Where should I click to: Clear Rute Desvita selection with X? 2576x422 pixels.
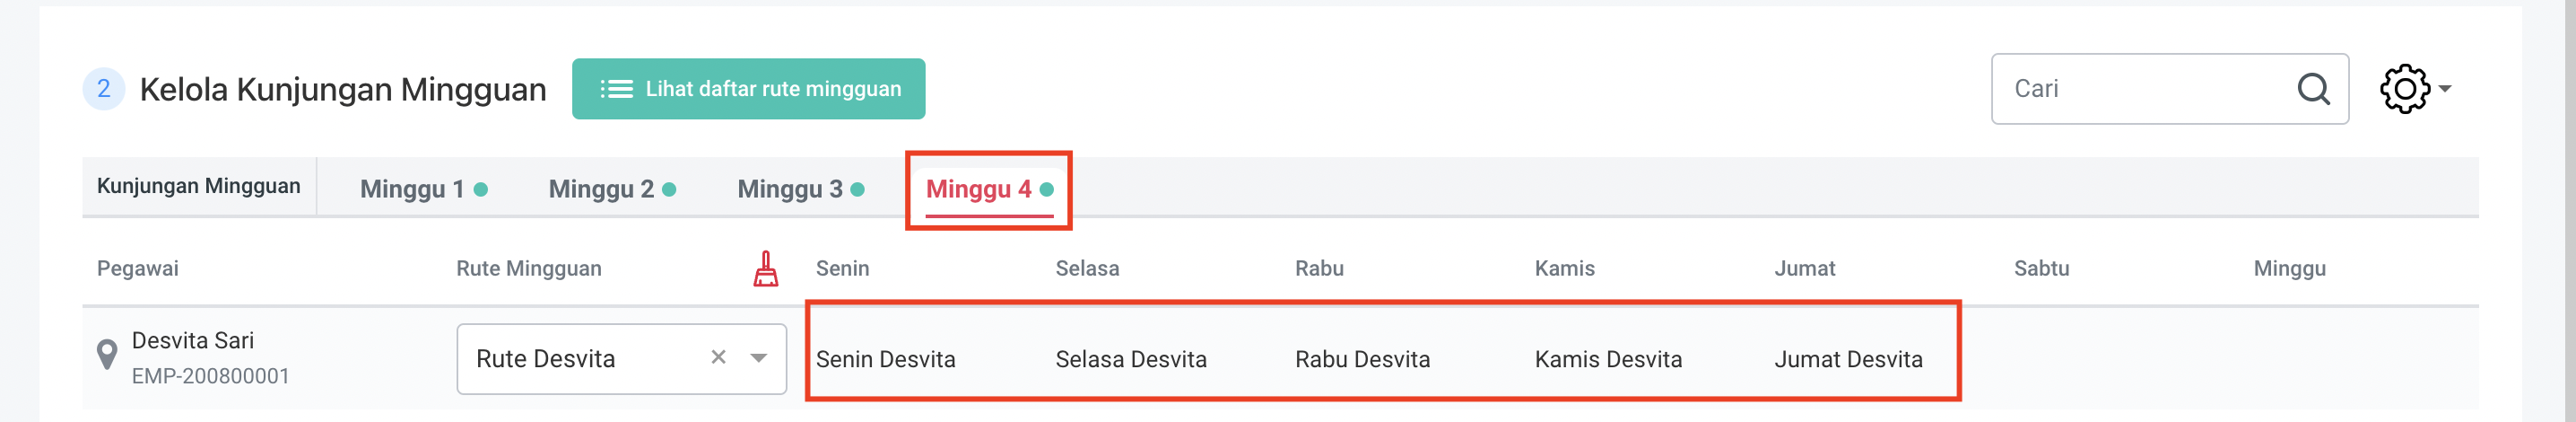[718, 357]
